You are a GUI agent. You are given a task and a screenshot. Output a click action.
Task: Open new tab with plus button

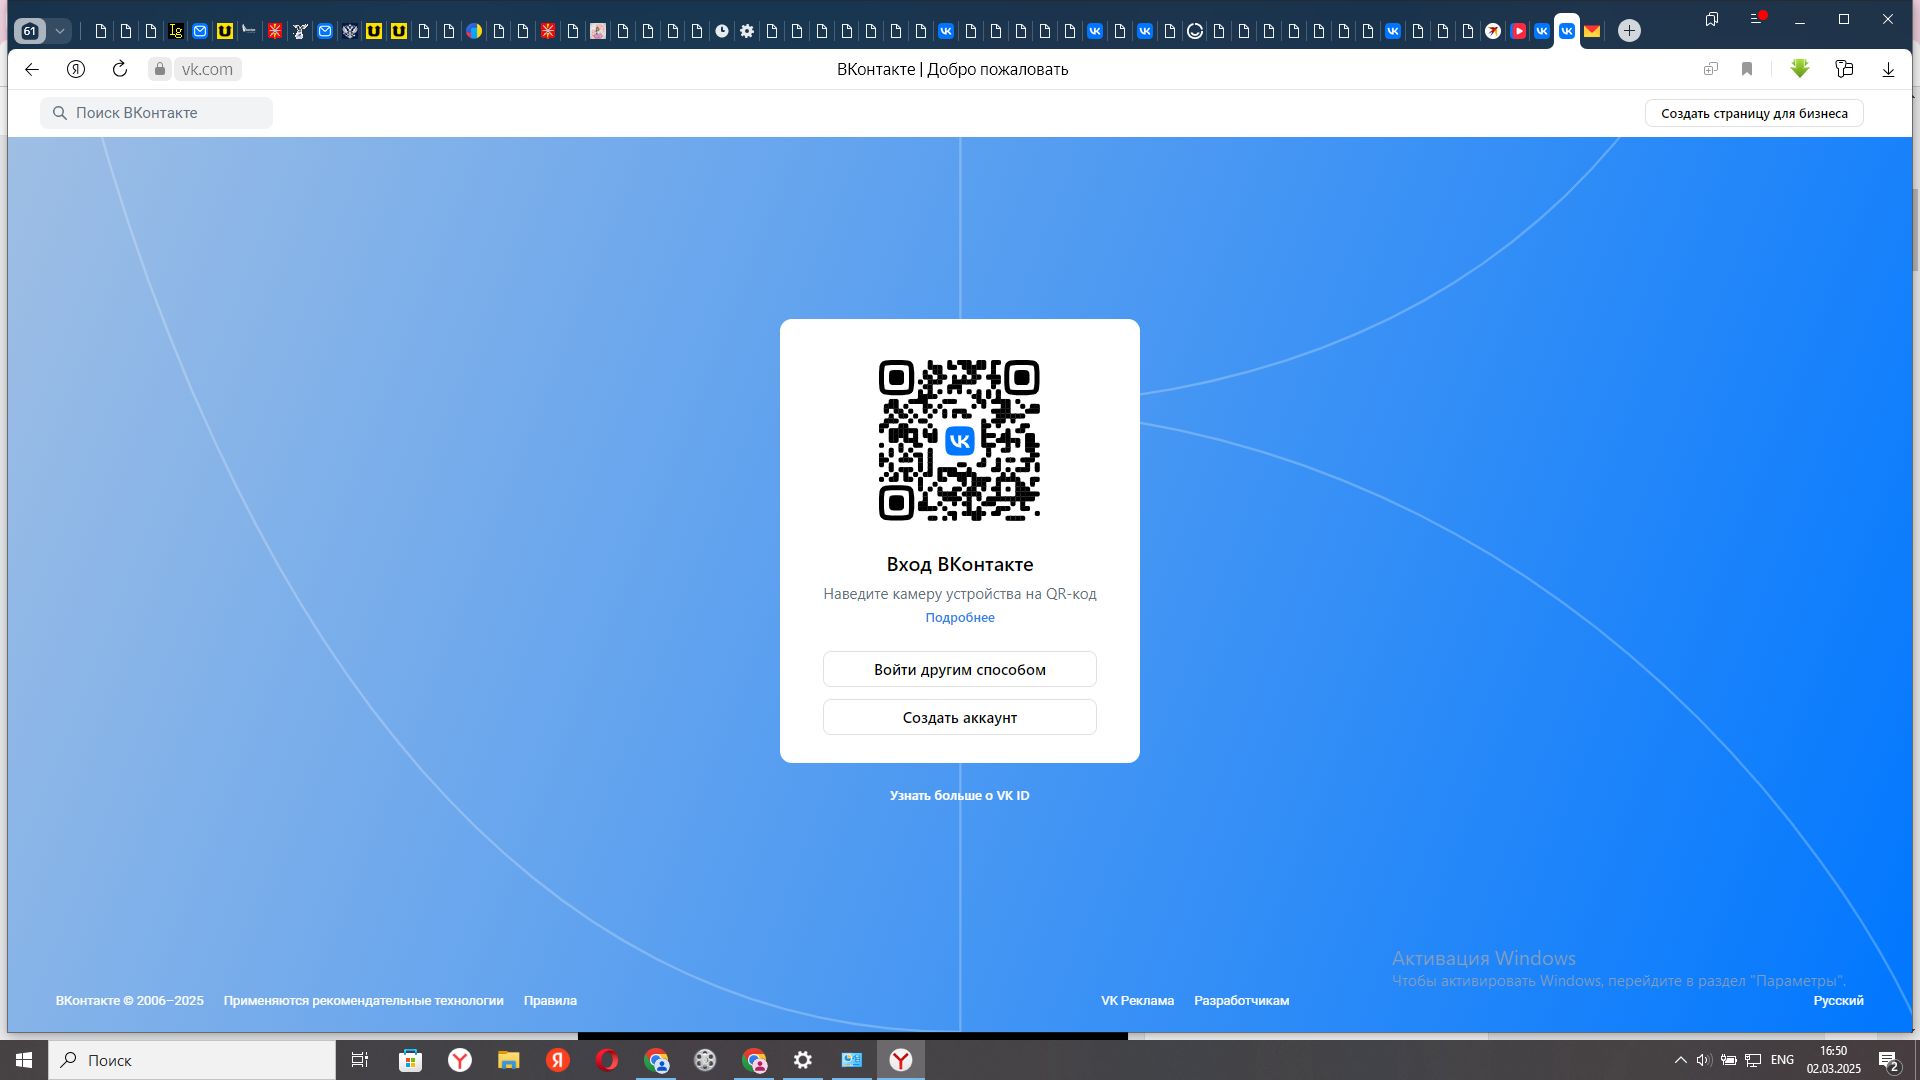(1629, 31)
